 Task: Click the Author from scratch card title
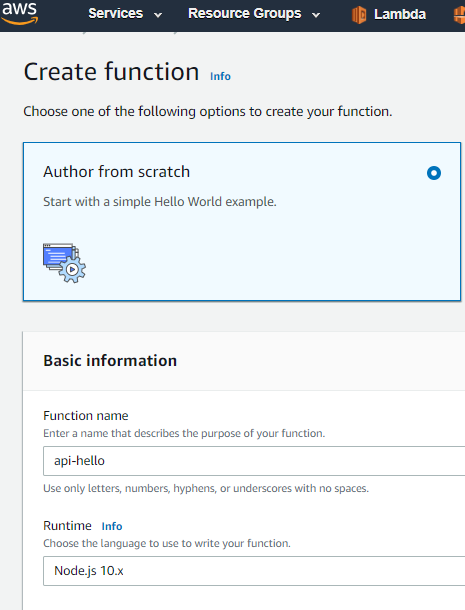pos(116,172)
